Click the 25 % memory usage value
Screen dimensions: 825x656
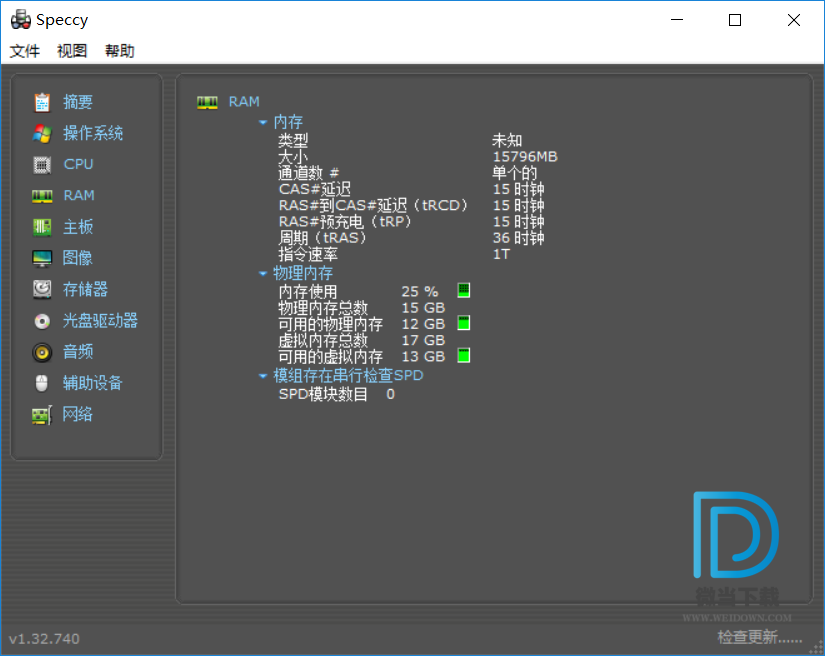[x=419, y=291]
